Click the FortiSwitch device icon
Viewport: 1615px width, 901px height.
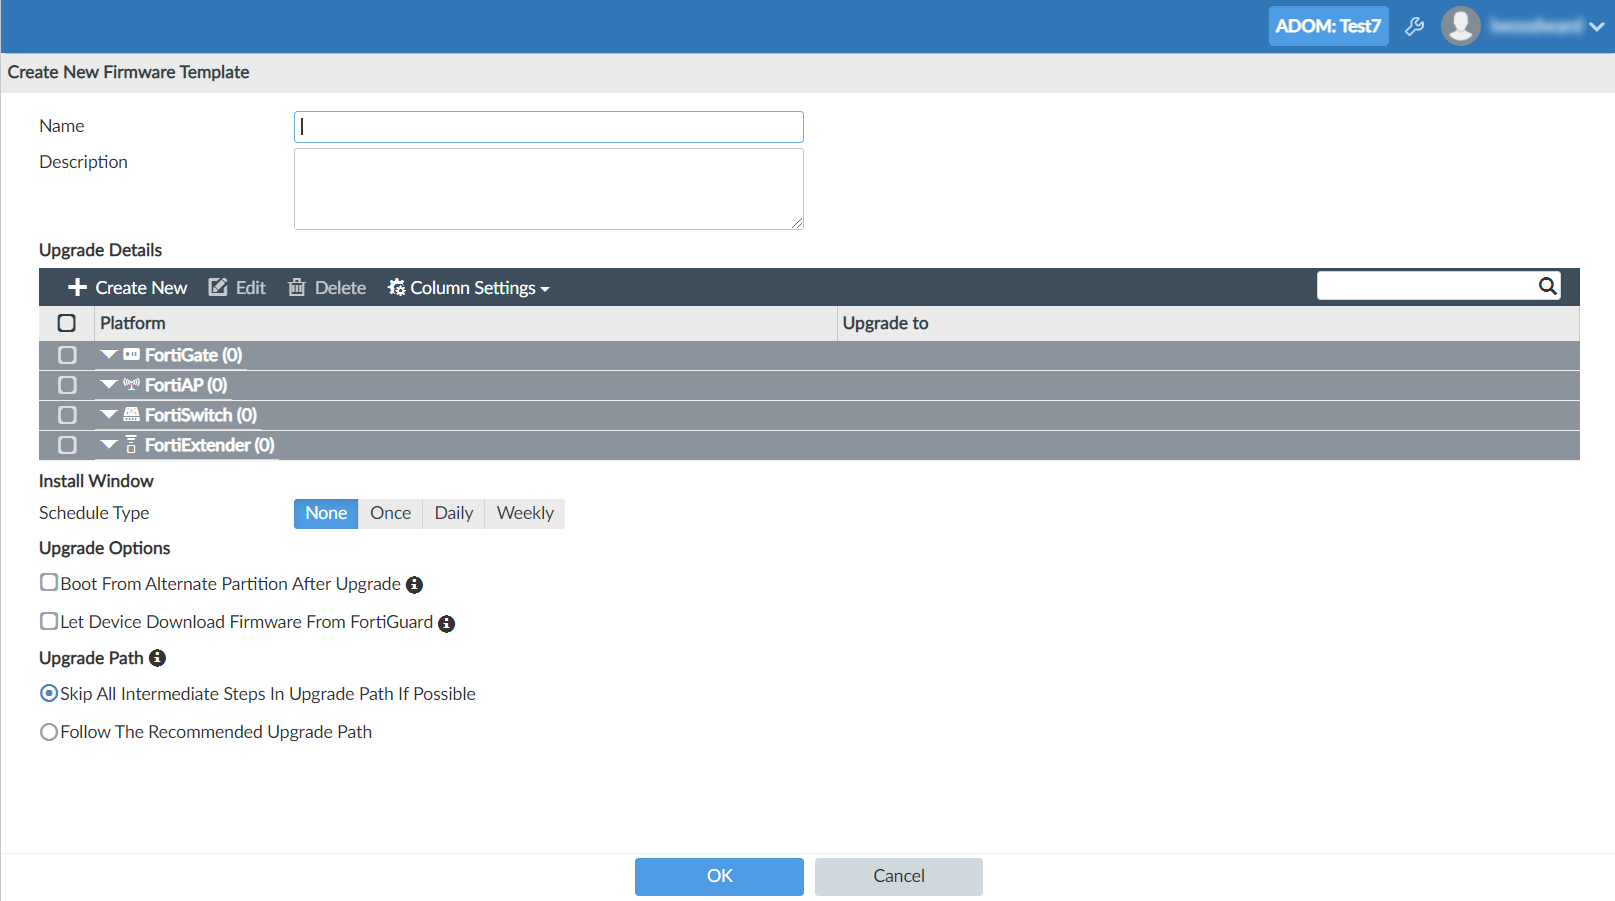[132, 414]
